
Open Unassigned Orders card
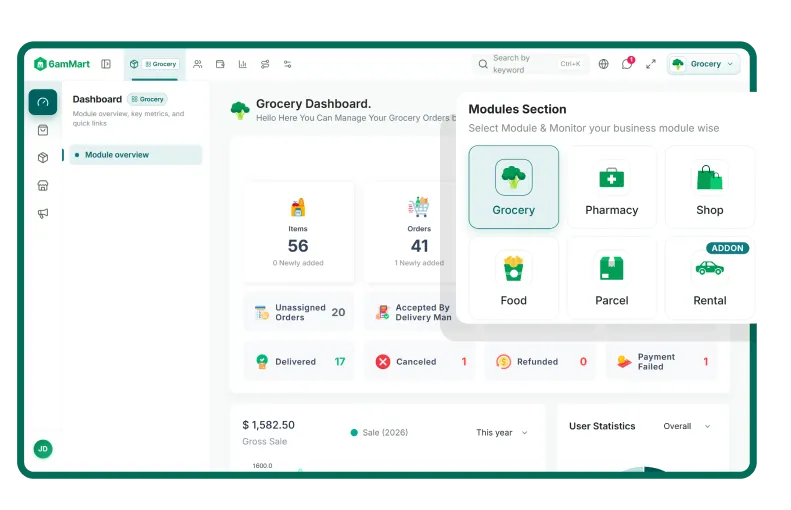coord(298,312)
